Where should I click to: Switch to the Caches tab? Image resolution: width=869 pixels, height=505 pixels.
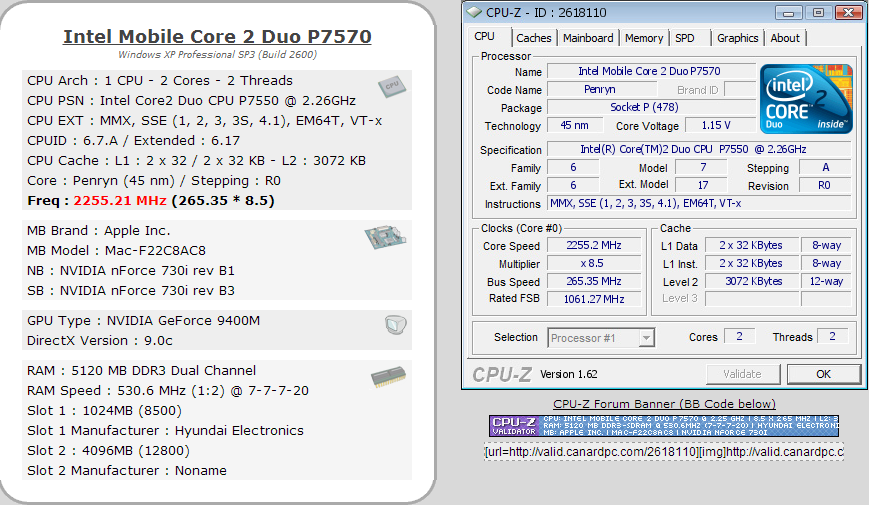pos(534,38)
